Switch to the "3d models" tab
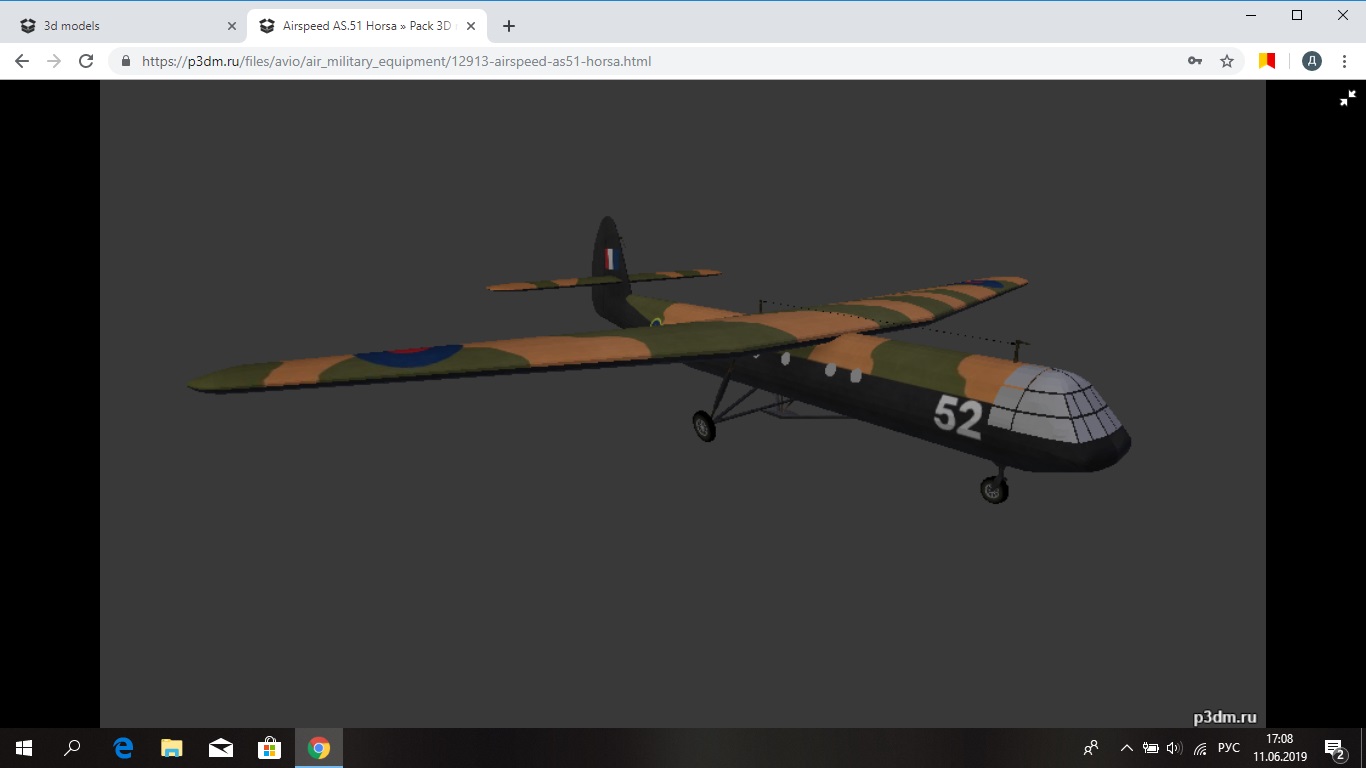The width and height of the screenshot is (1366, 768). point(128,26)
